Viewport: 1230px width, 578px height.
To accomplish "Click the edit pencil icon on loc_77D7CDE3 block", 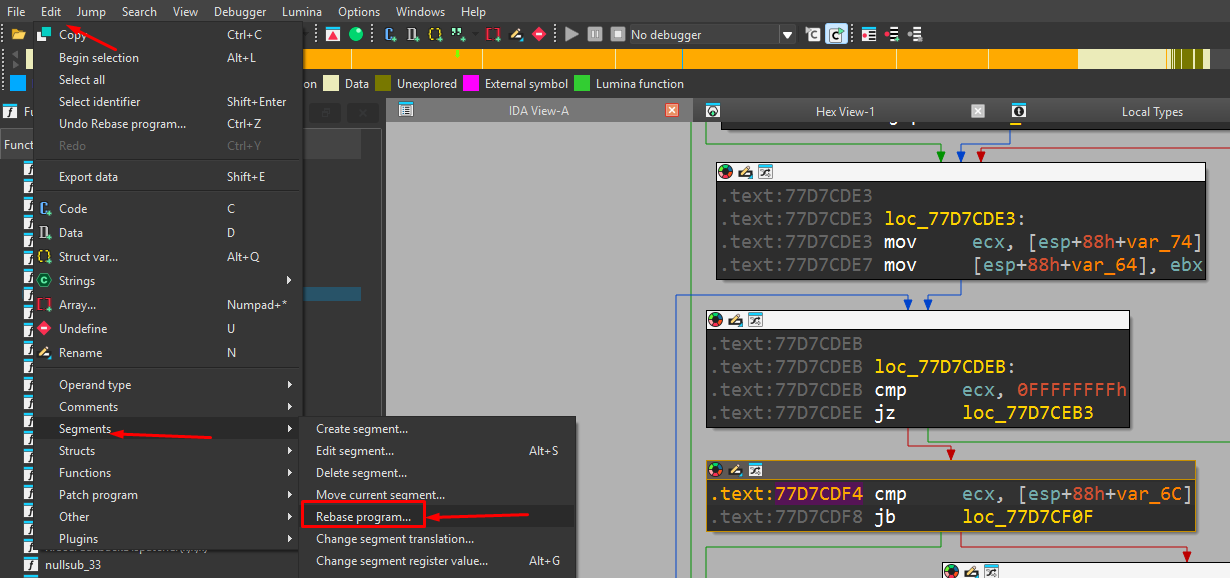I will (x=745, y=172).
